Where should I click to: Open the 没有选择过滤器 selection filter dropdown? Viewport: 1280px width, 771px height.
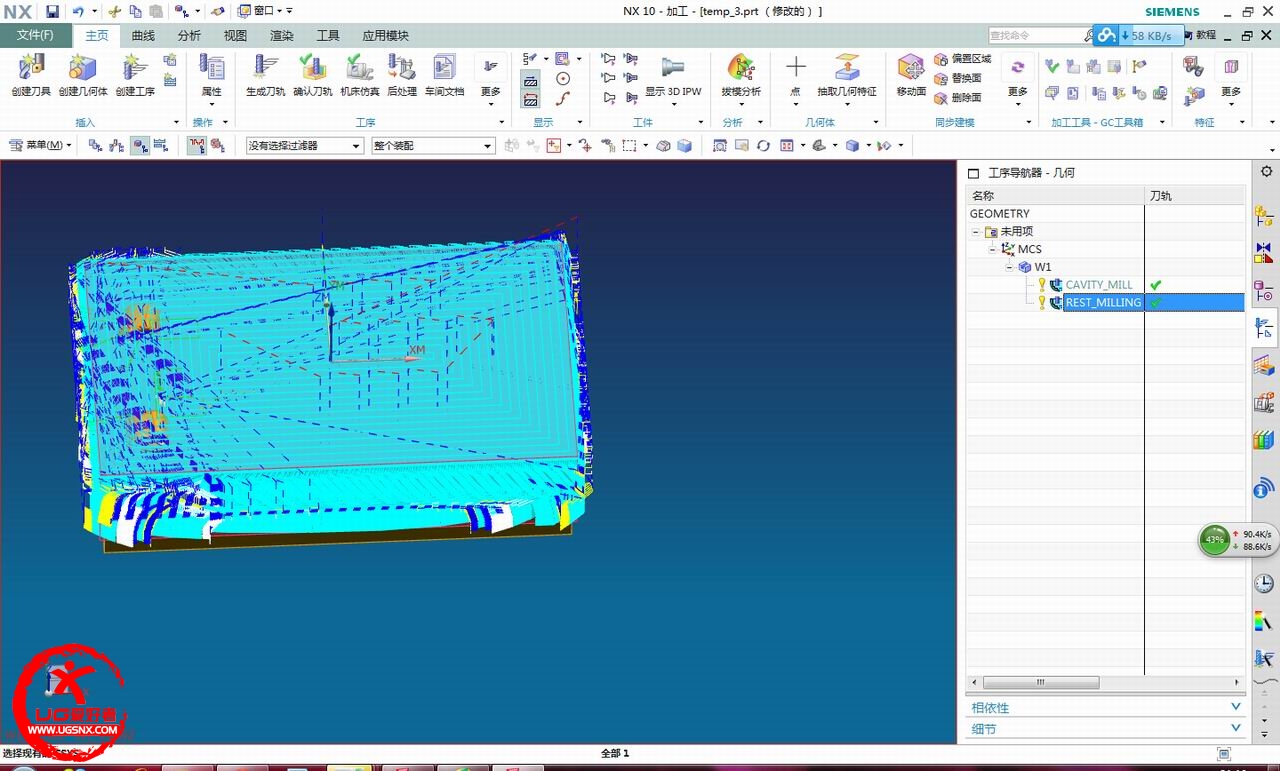(305, 145)
